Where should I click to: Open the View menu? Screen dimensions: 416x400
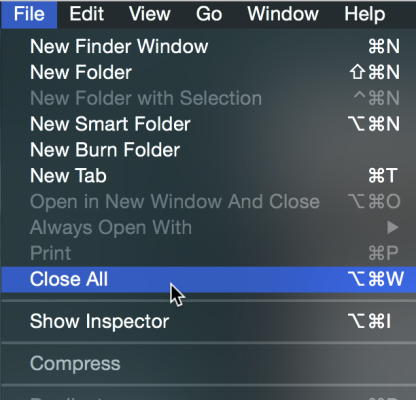(149, 14)
